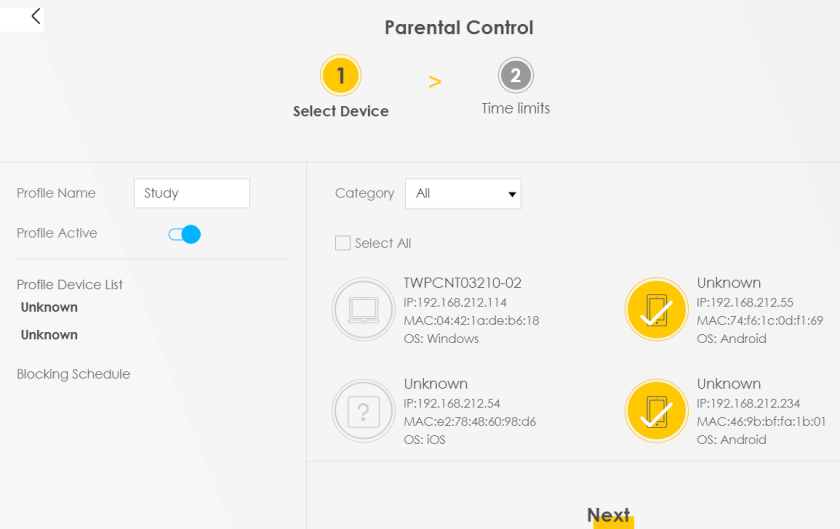Open the Category dropdown
This screenshot has height=529, width=840.
[x=463, y=193]
